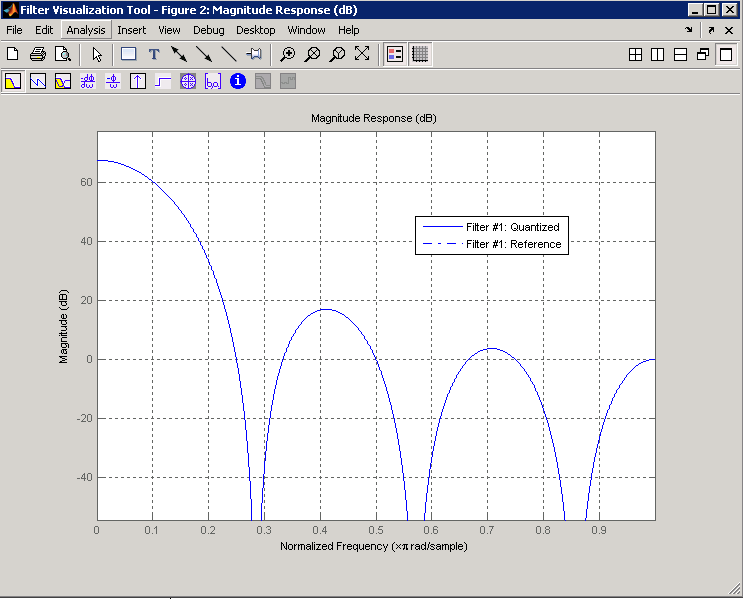Image resolution: width=743 pixels, height=599 pixels.
Task: Toggle the legend display button
Action: pos(395,54)
